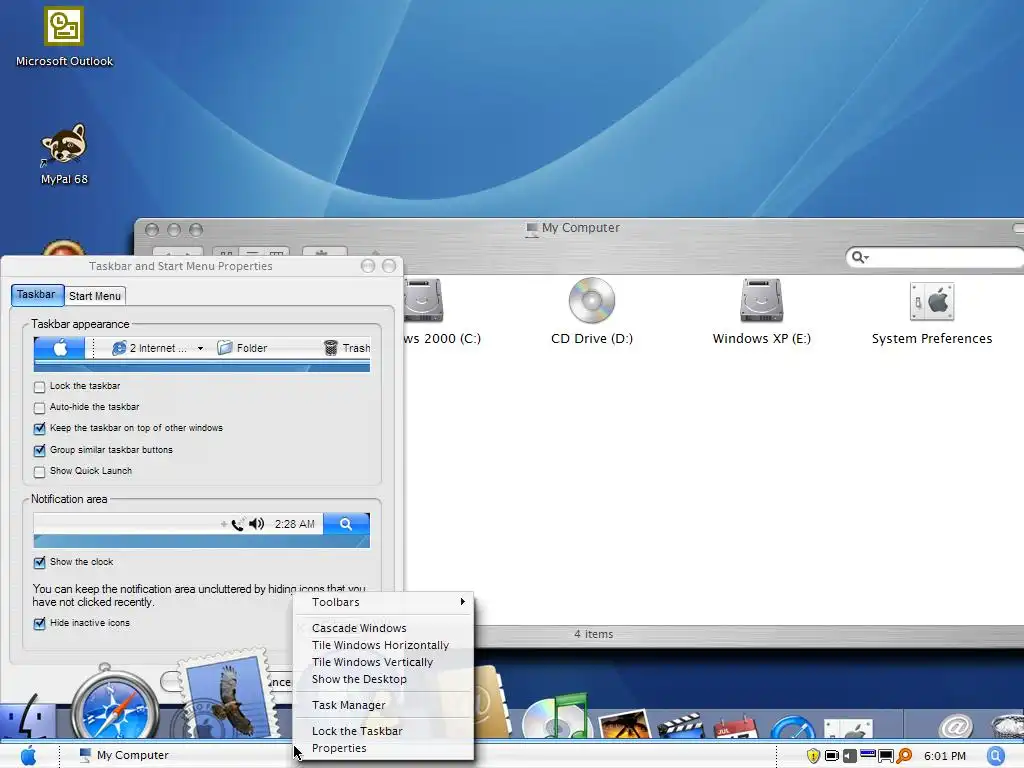The image size is (1024, 768).
Task: Open the QuickTime blue Q dock icon
Action: pos(793,728)
